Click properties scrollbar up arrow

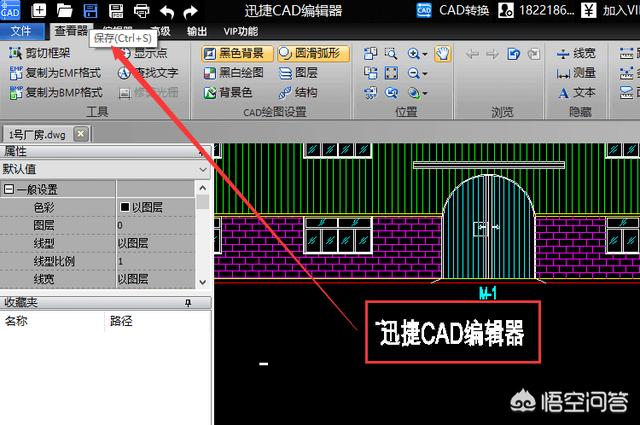click(x=203, y=188)
